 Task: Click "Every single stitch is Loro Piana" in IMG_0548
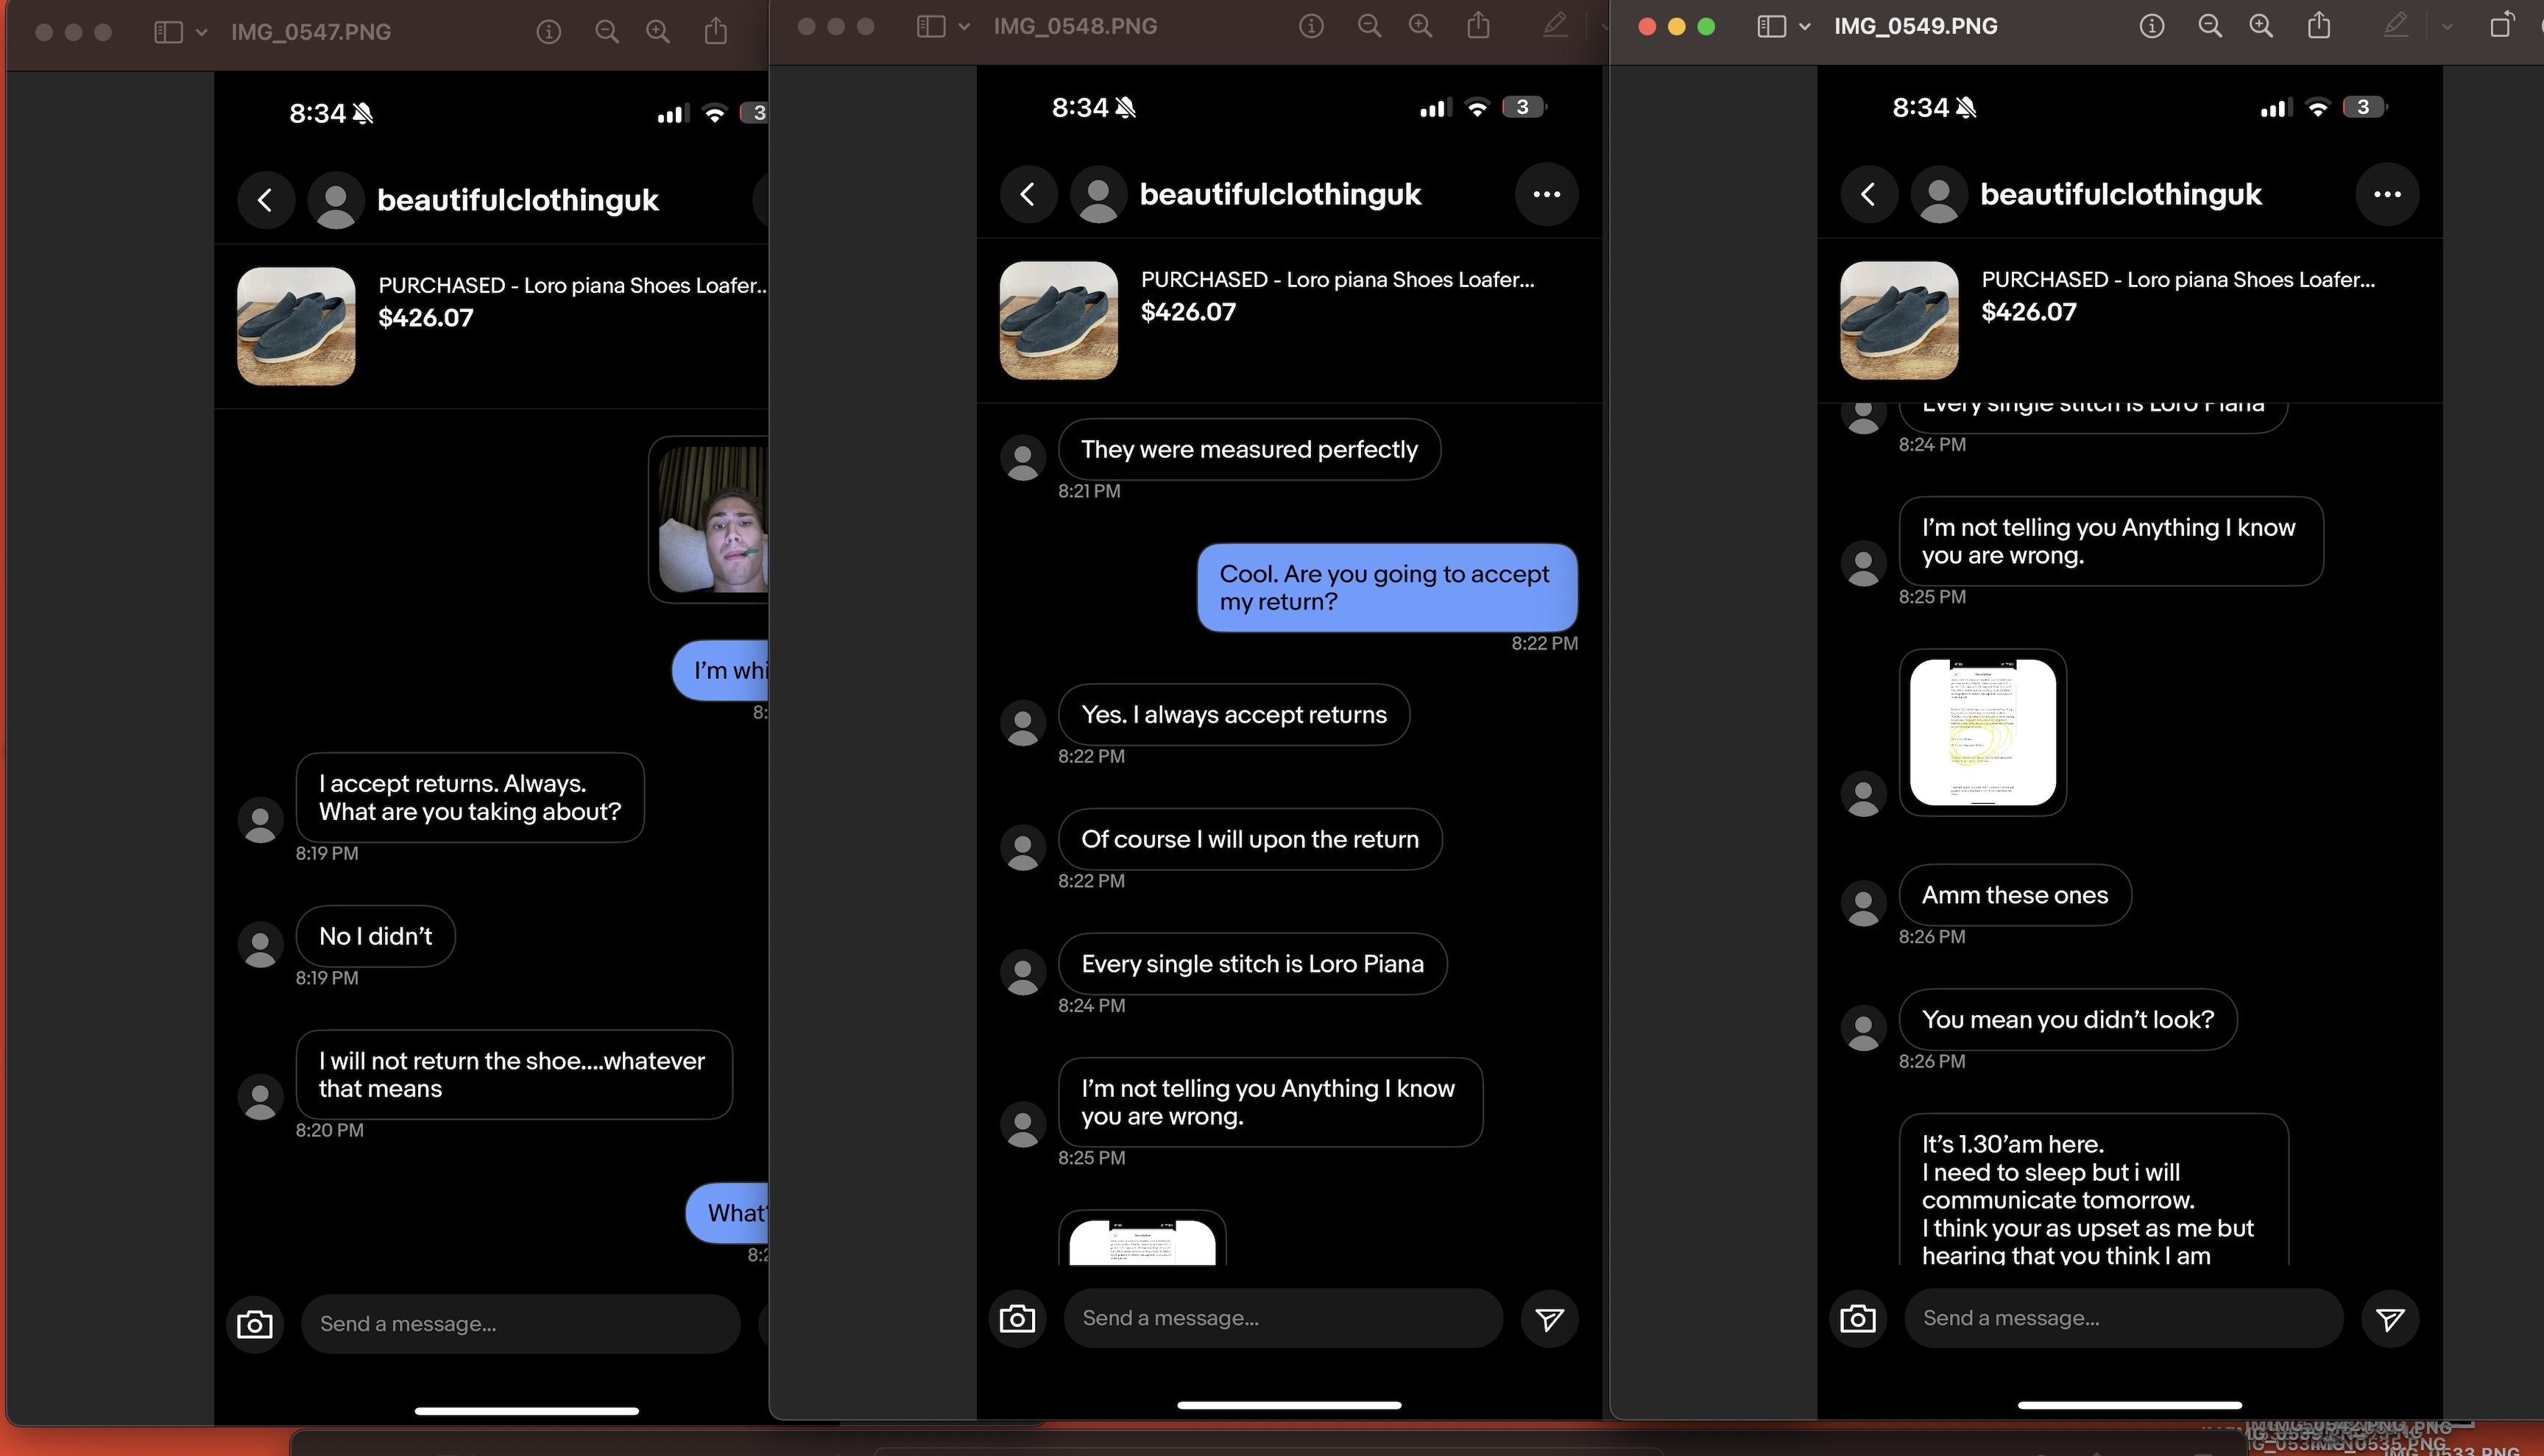[x=1253, y=964]
